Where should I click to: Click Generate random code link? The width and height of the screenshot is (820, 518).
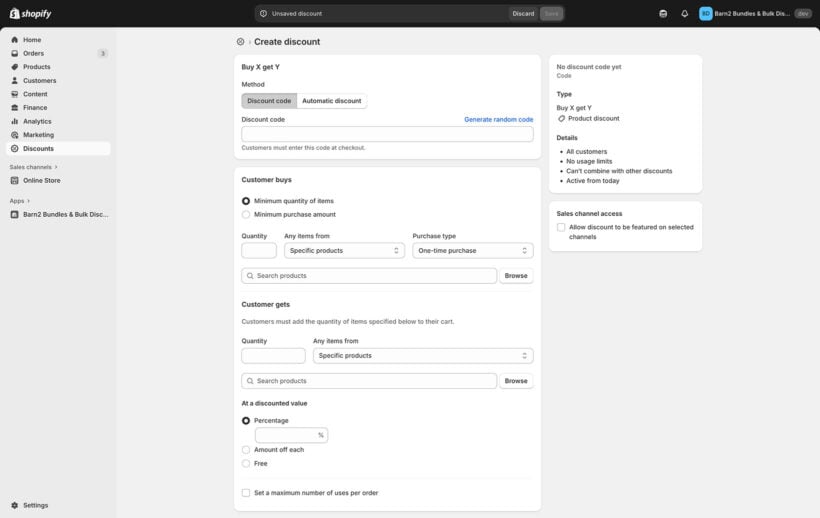498,119
